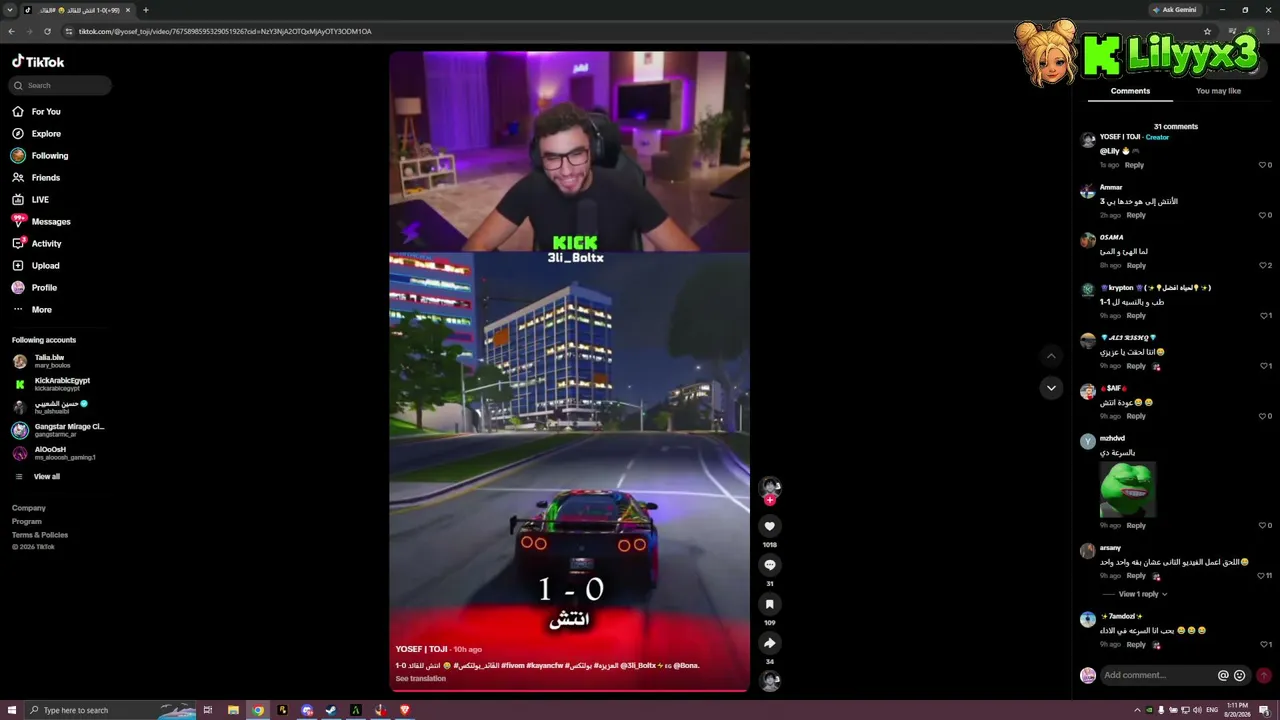The image size is (1280, 720).
Task: Expand the More menu in sidebar
Action: coord(32,310)
